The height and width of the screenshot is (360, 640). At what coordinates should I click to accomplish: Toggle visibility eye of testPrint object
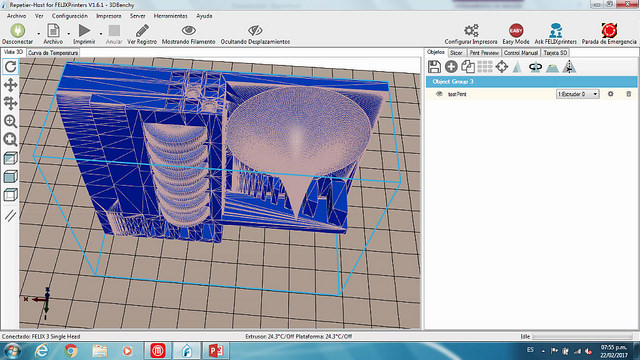point(439,94)
